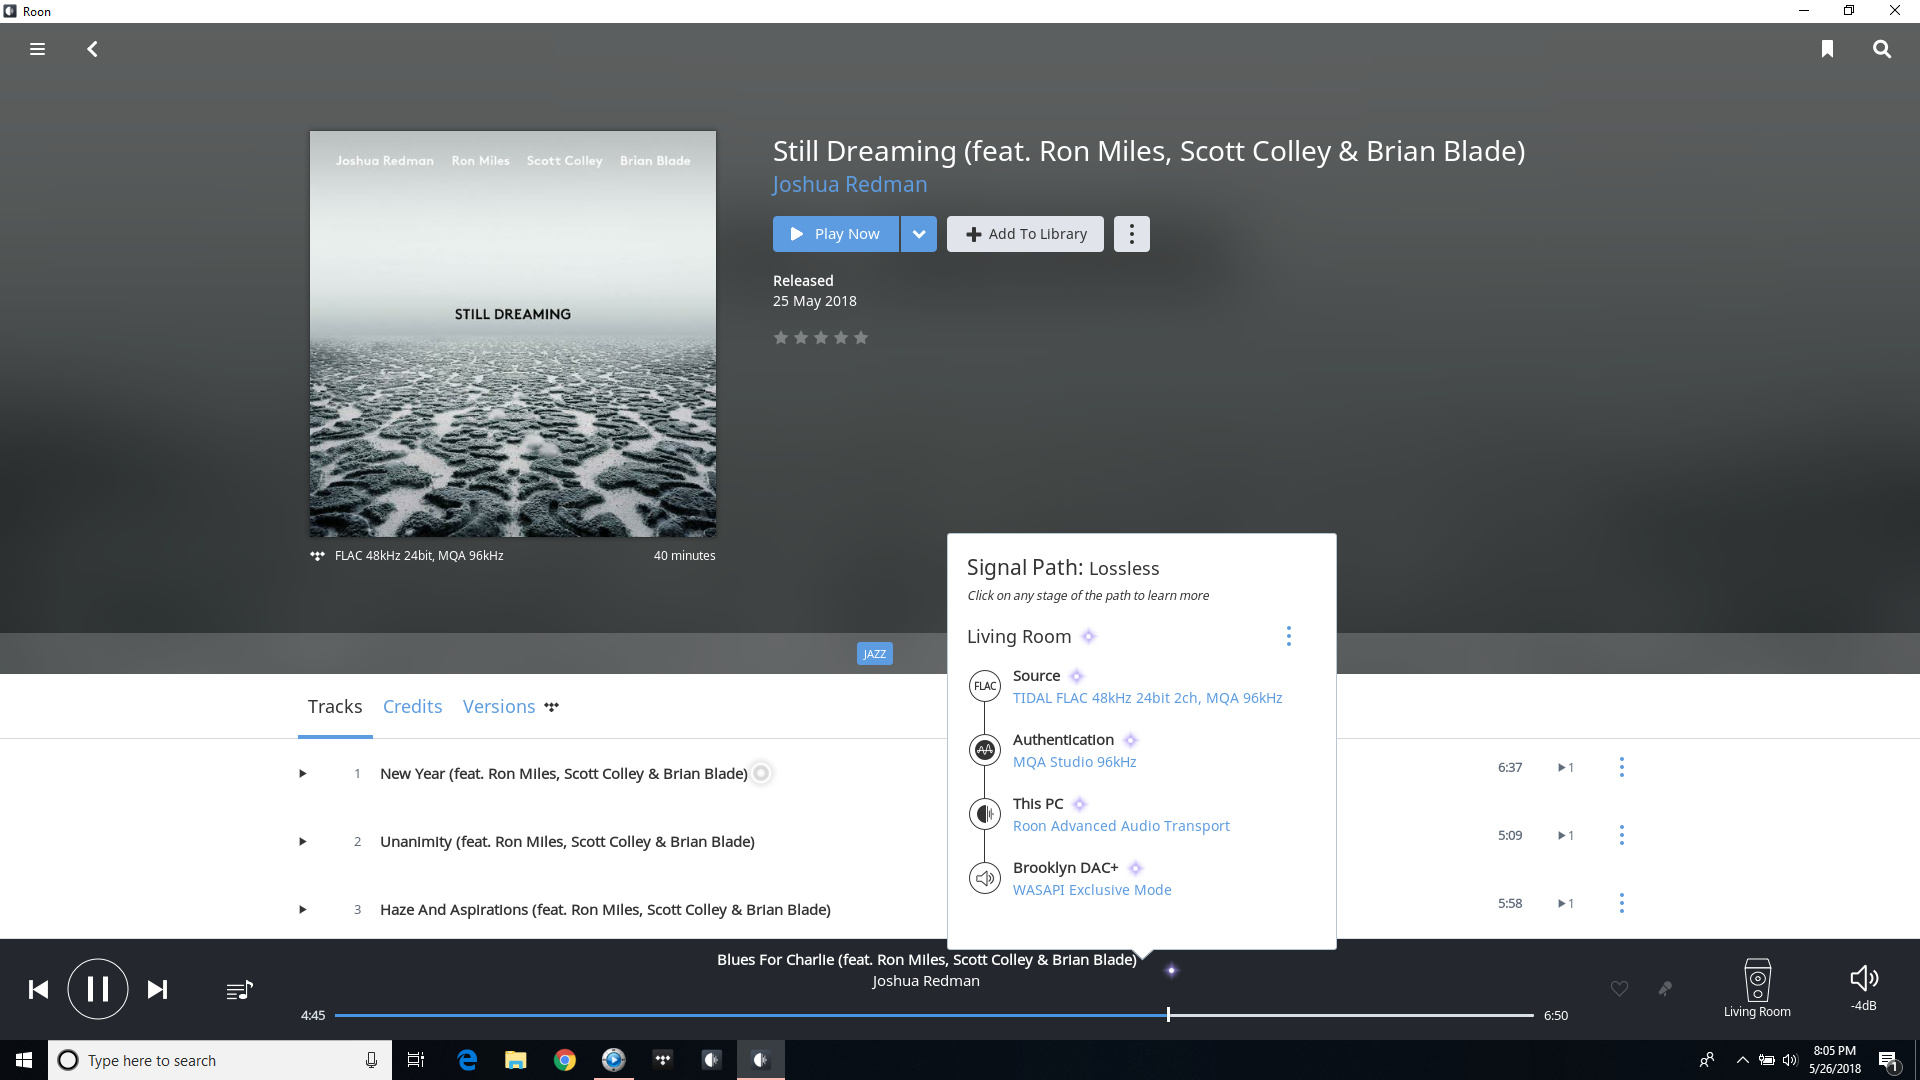
Task: Open the play queue icon
Action: click(240, 990)
